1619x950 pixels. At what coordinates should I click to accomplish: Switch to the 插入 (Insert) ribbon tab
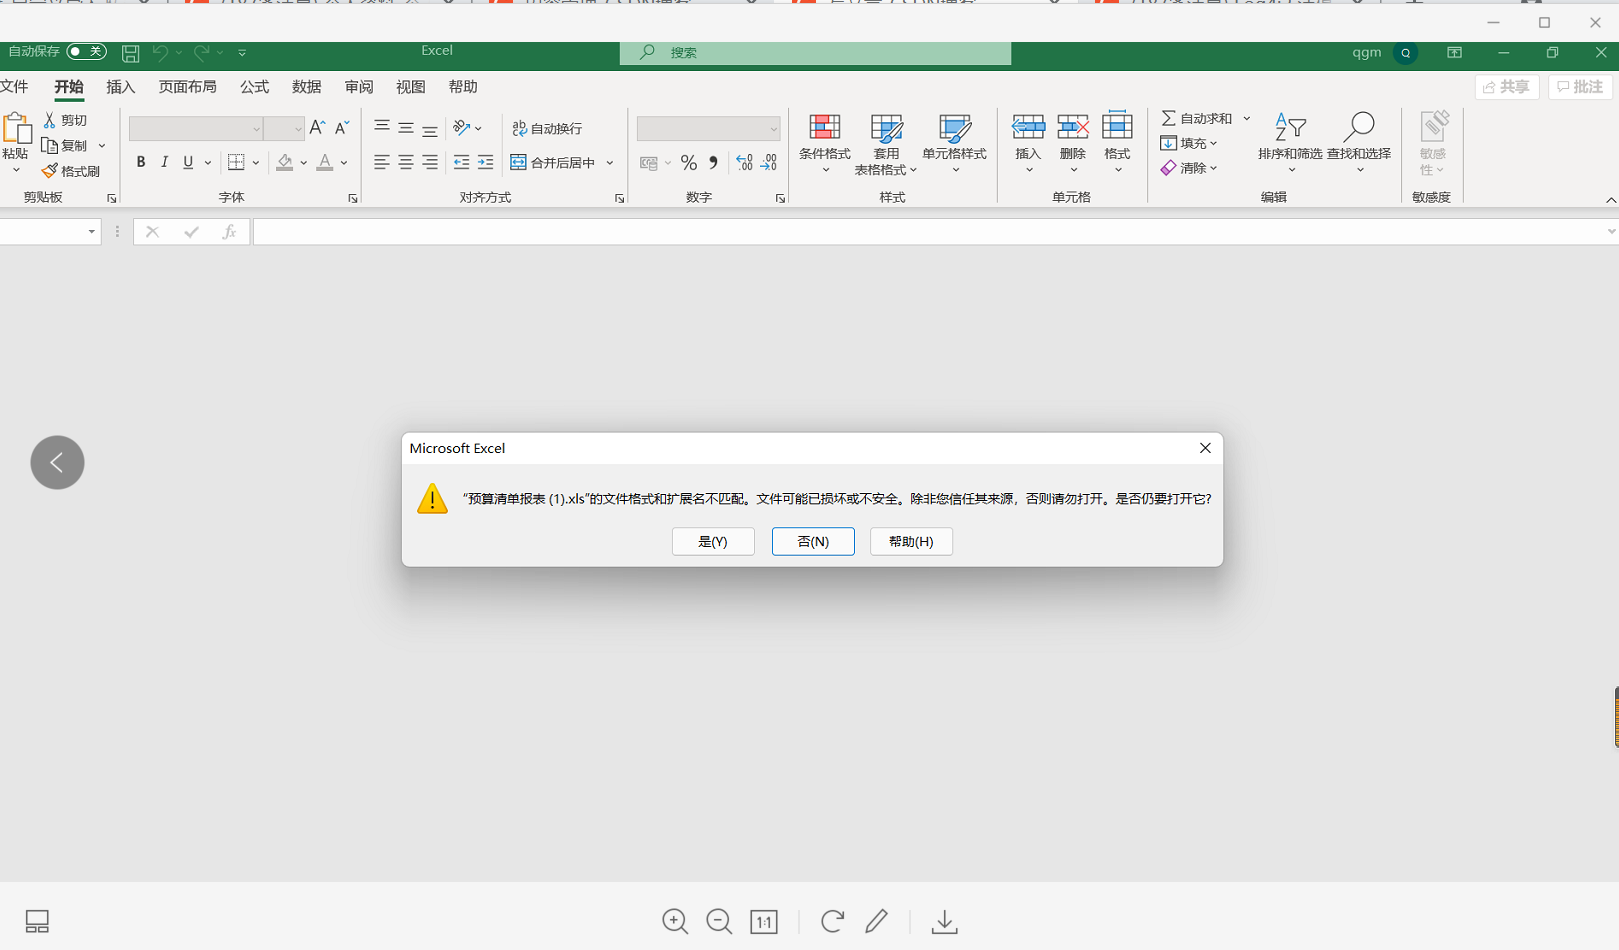[120, 87]
